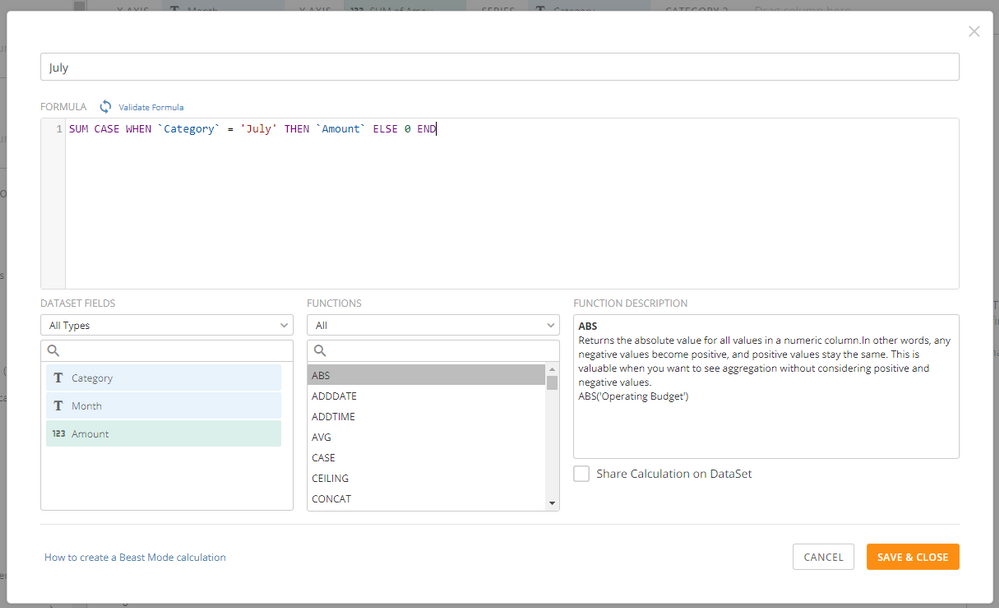This screenshot has height=608, width=999.
Task: Click the calculation name field containing July
Action: coord(500,67)
